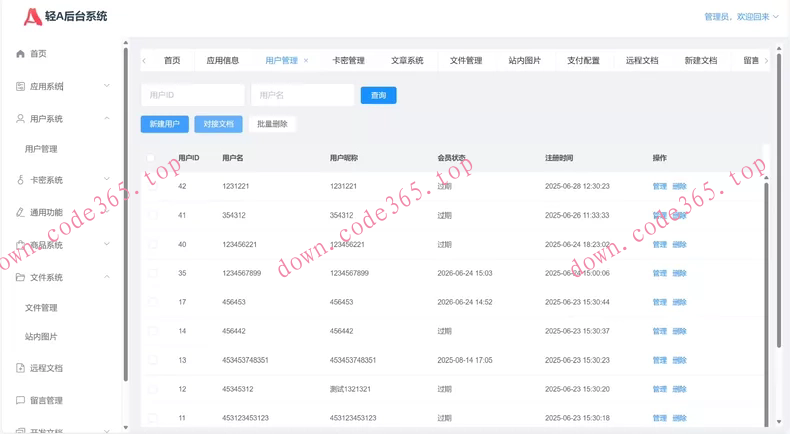The height and width of the screenshot is (434, 790).
Task: Click the sidebar vertical scrollbar
Action: (x=125, y=214)
